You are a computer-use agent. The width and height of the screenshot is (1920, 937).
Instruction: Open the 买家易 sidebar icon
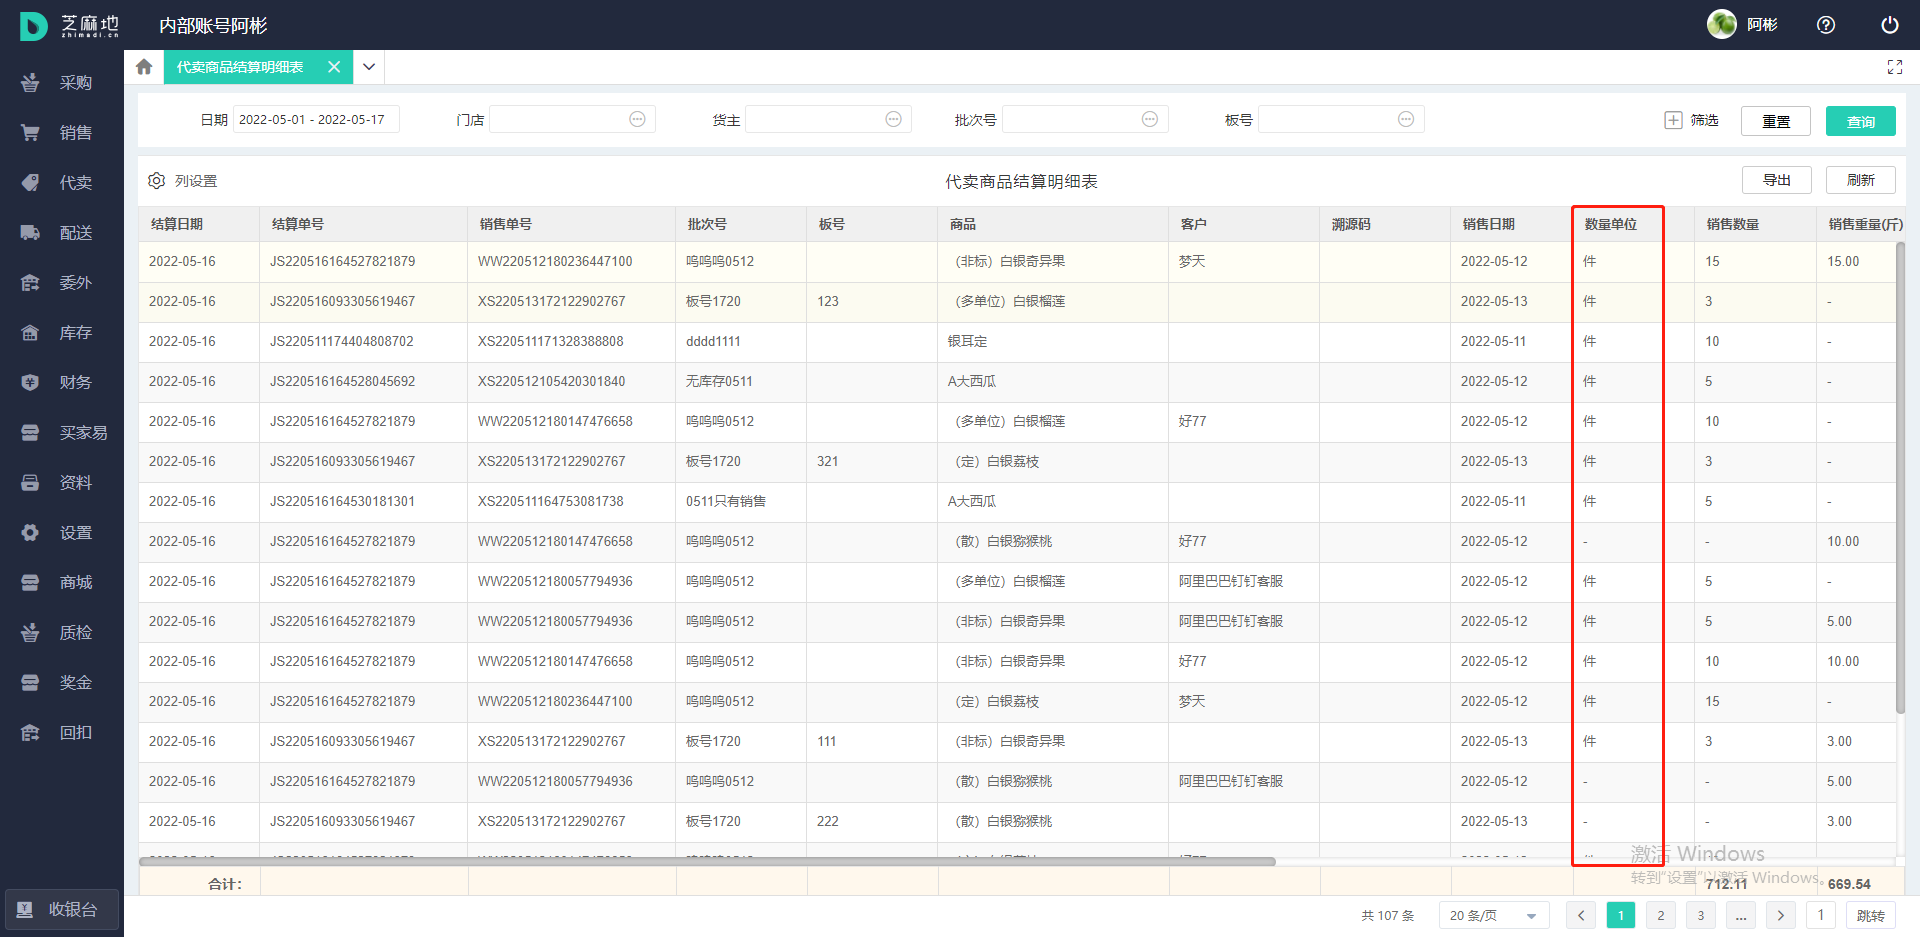(30, 432)
